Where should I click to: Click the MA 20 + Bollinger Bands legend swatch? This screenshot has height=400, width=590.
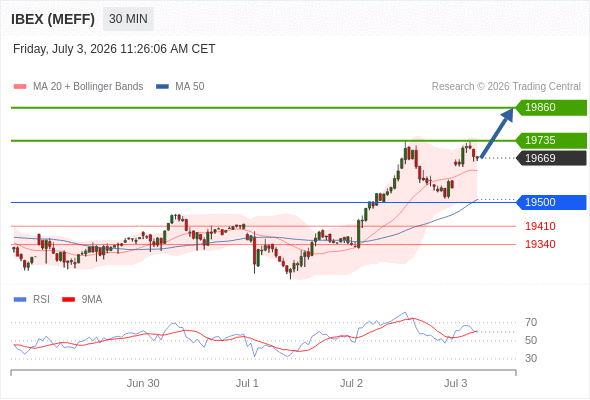20,87
